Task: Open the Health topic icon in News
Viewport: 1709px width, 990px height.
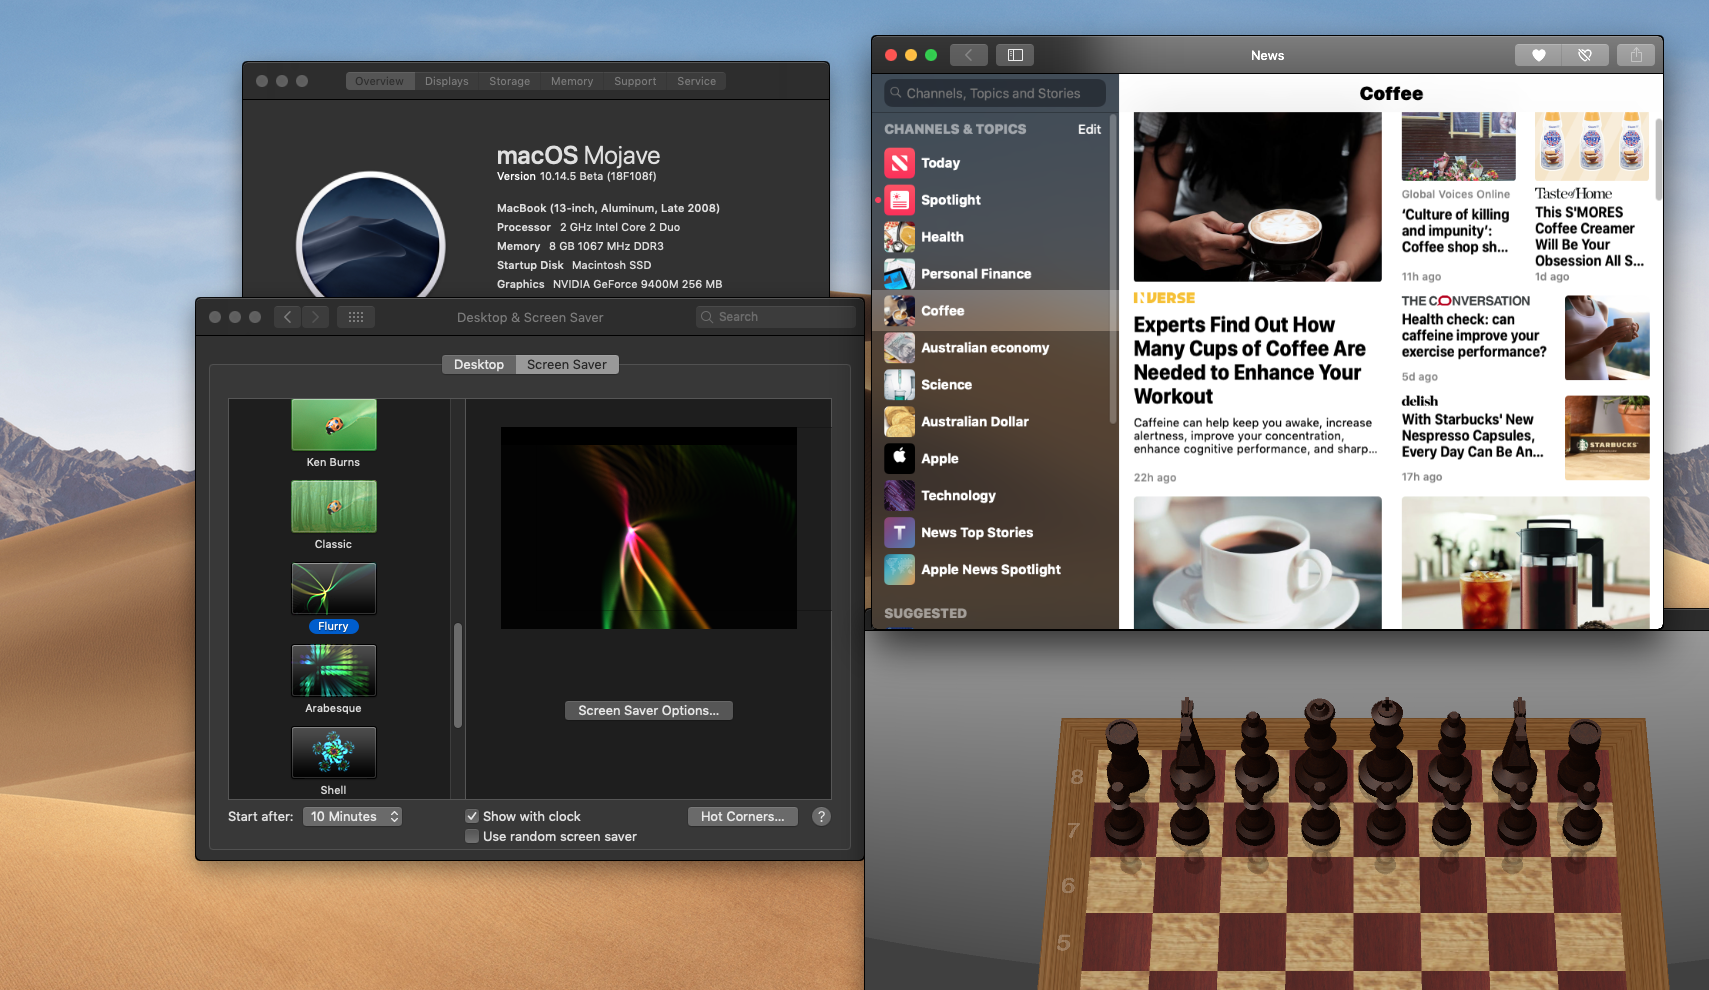Action: pos(899,237)
